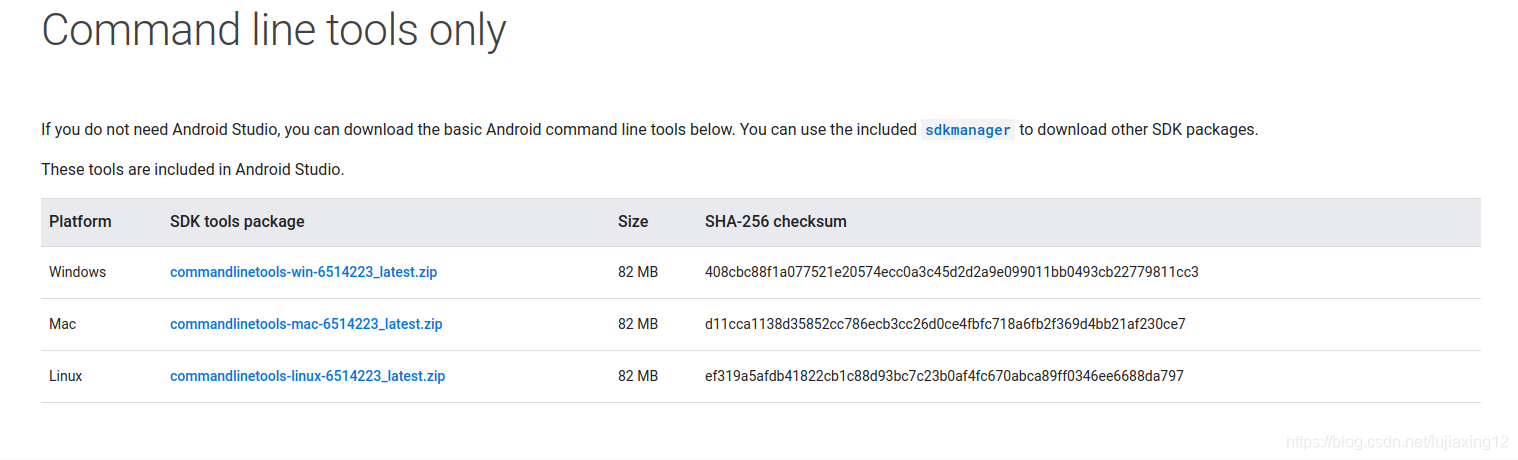Click the Windows SHA-256 checksum value
Image resolution: width=1518 pixels, height=460 pixels.
pos(952,272)
